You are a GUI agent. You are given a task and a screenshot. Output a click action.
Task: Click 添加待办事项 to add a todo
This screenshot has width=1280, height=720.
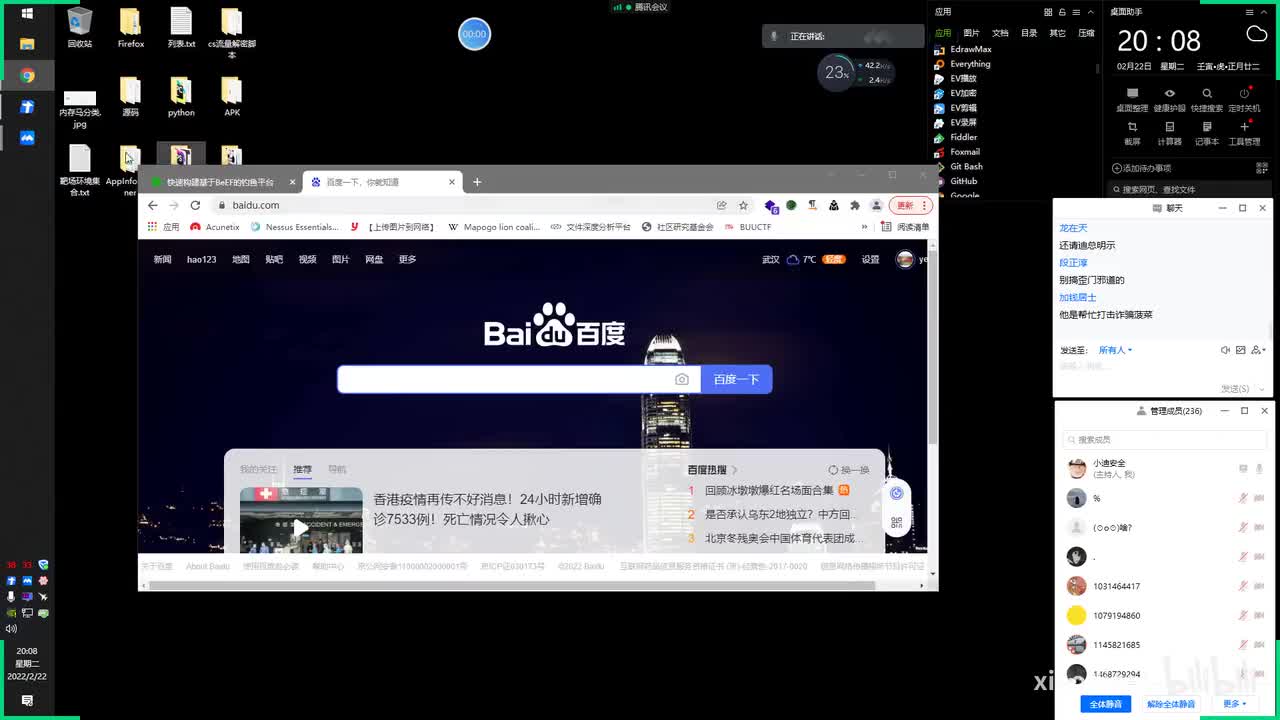point(1141,168)
